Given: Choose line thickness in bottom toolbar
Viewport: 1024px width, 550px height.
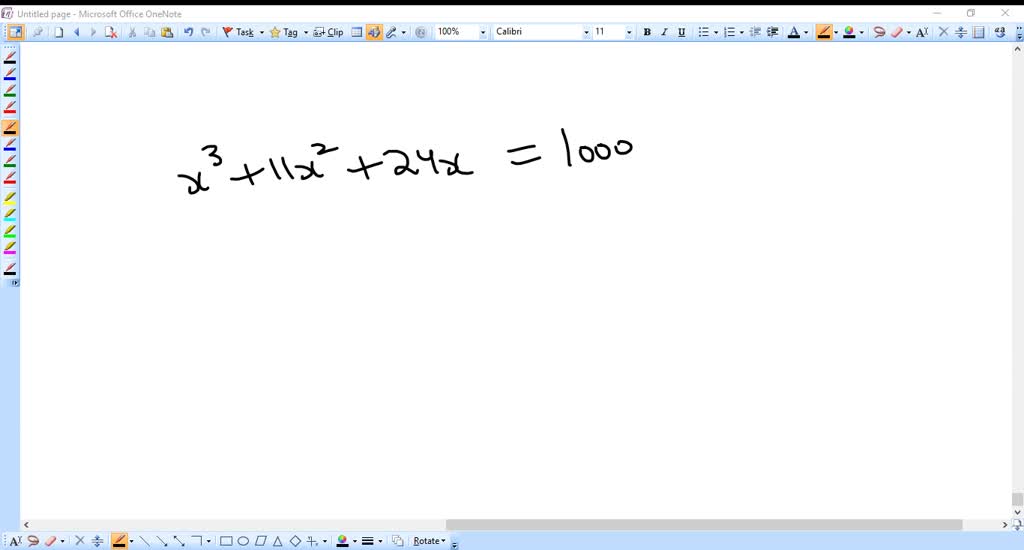Looking at the screenshot, I should coord(368,541).
